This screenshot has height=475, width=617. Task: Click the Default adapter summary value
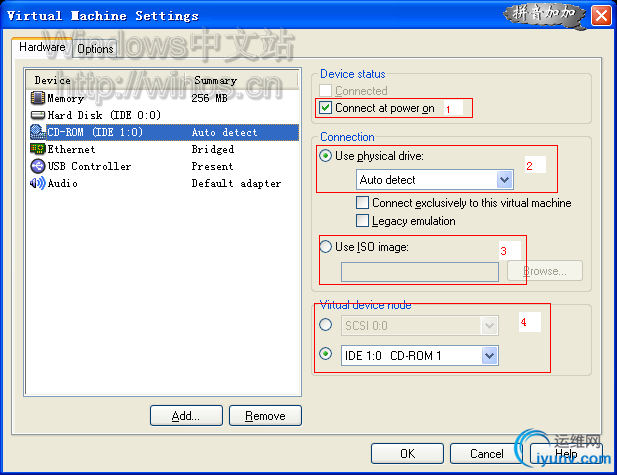(236, 183)
